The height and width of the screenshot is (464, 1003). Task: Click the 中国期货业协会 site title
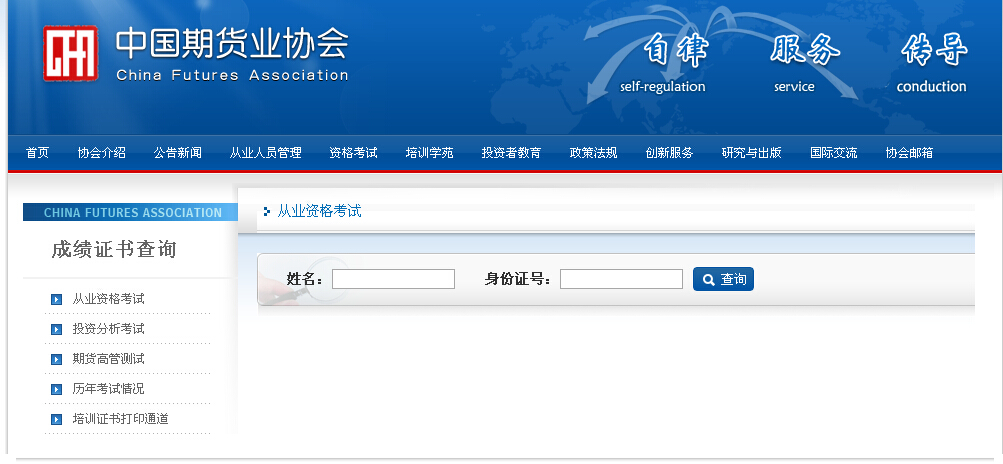pos(232,44)
